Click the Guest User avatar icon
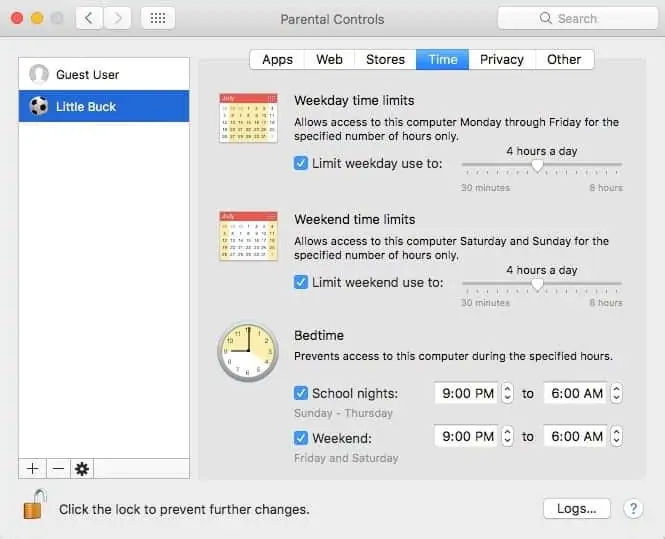 point(39,74)
